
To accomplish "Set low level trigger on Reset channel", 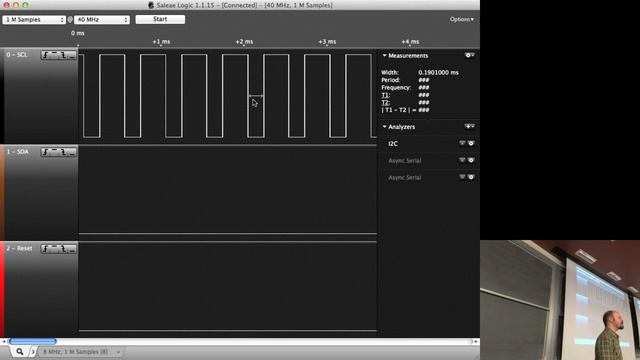I will (x=72, y=249).
